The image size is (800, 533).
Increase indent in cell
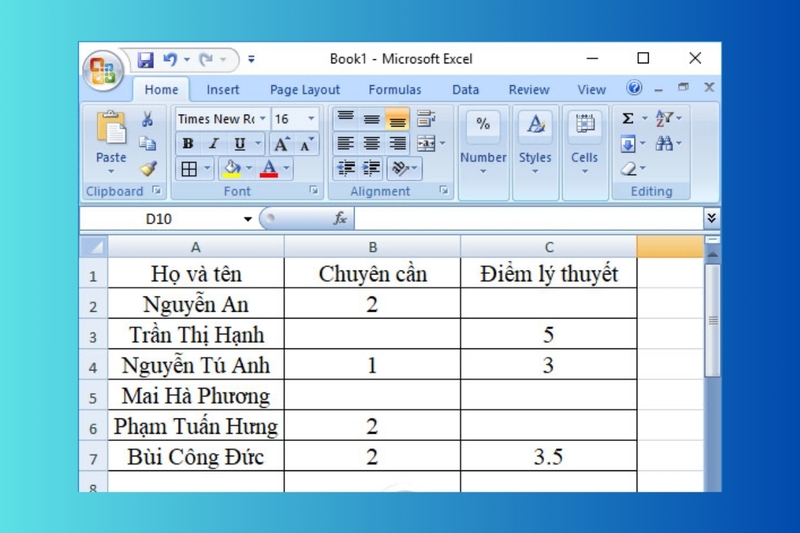tap(372, 168)
